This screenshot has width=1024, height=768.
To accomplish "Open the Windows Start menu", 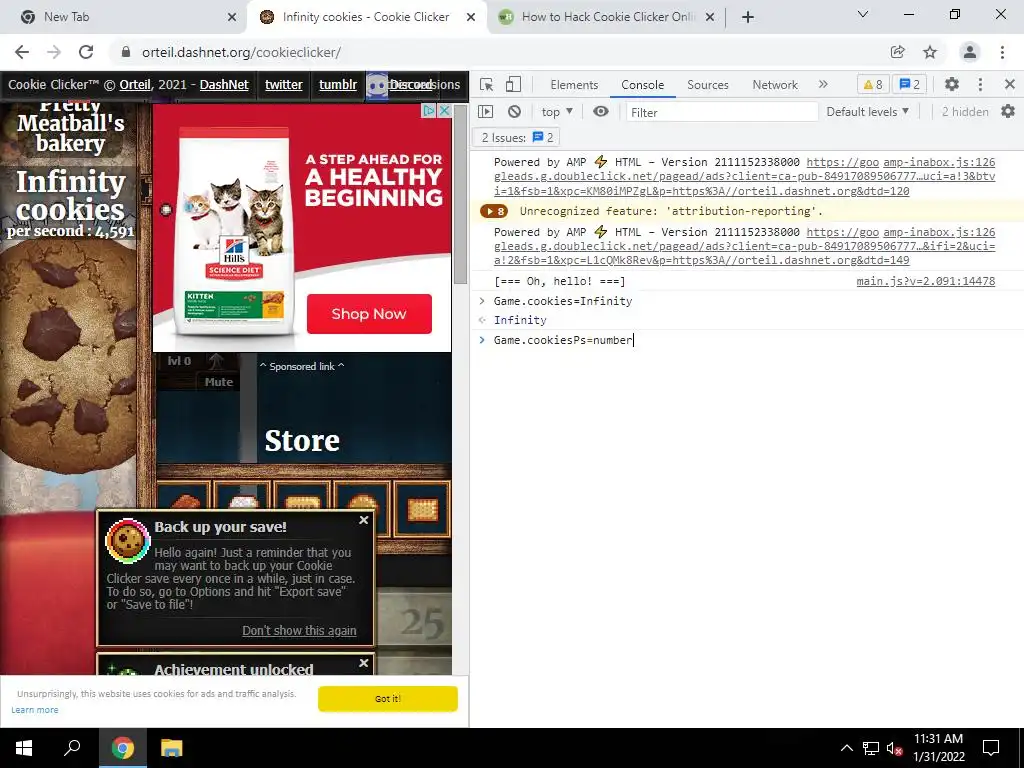I will click(x=24, y=748).
